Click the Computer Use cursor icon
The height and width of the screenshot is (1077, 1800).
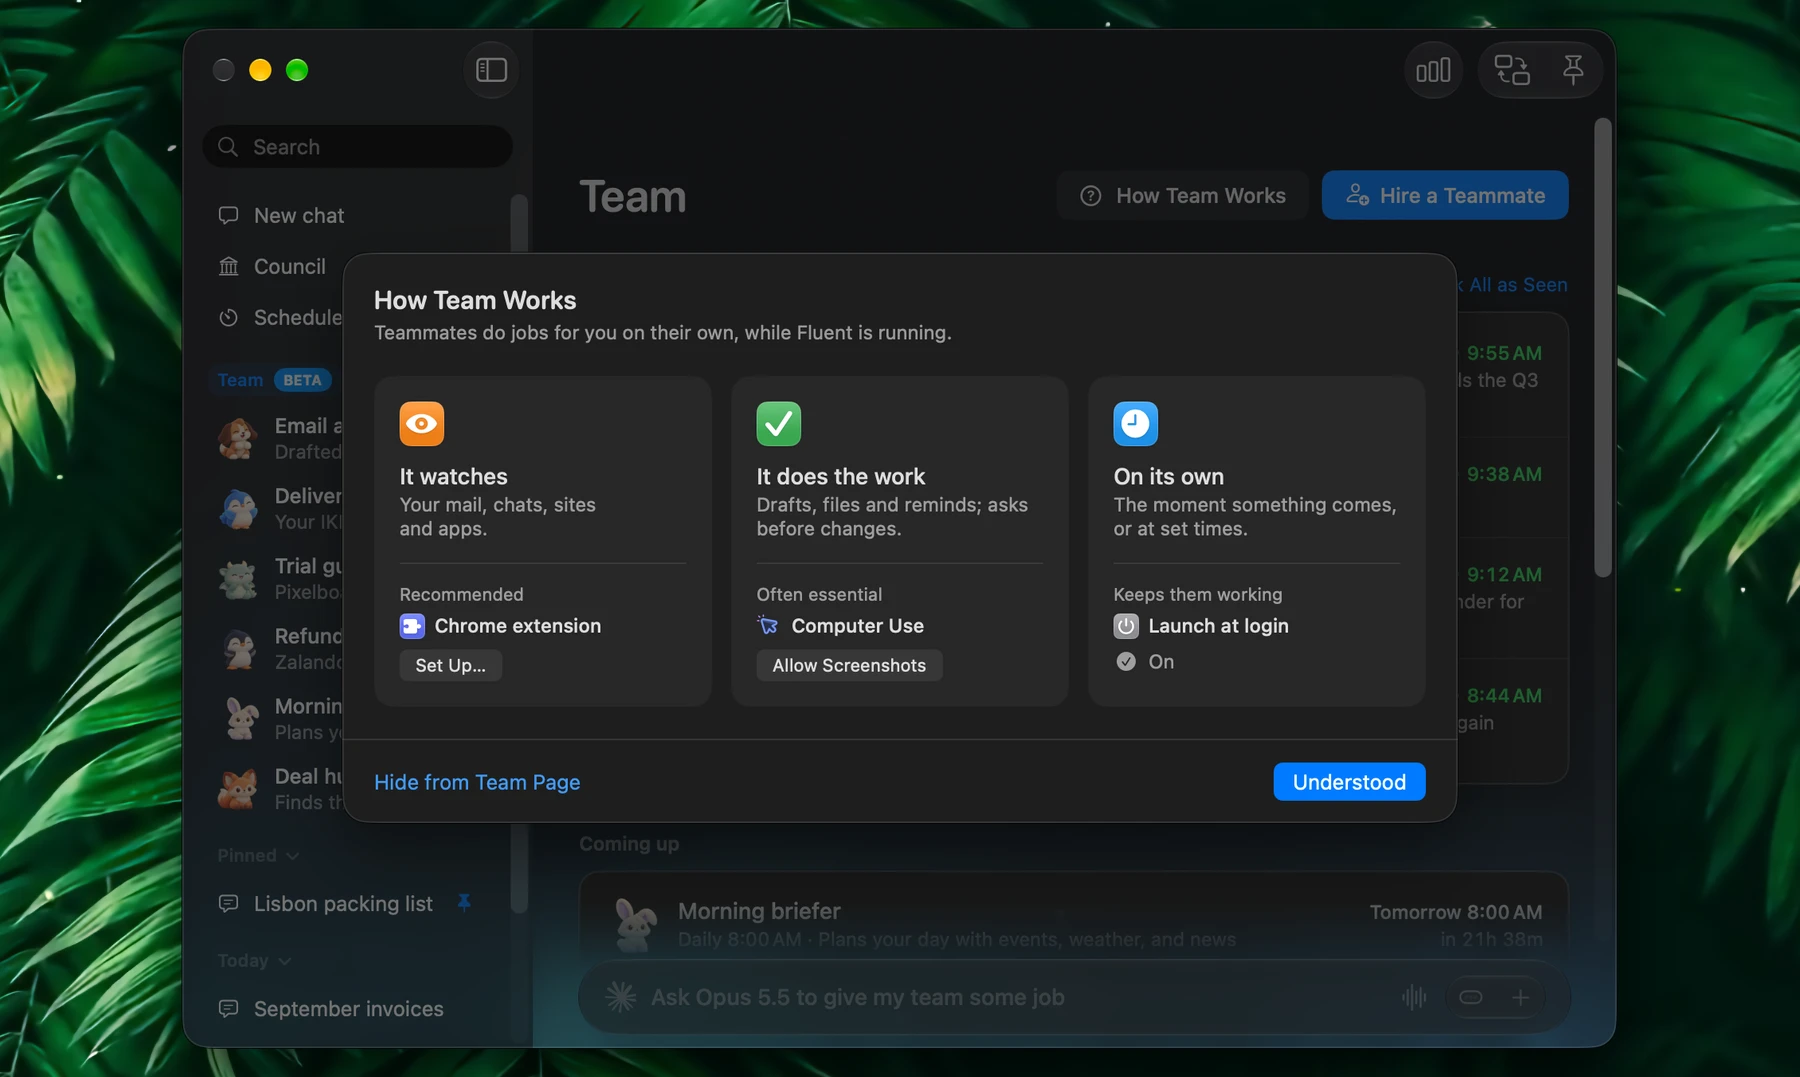coord(768,626)
